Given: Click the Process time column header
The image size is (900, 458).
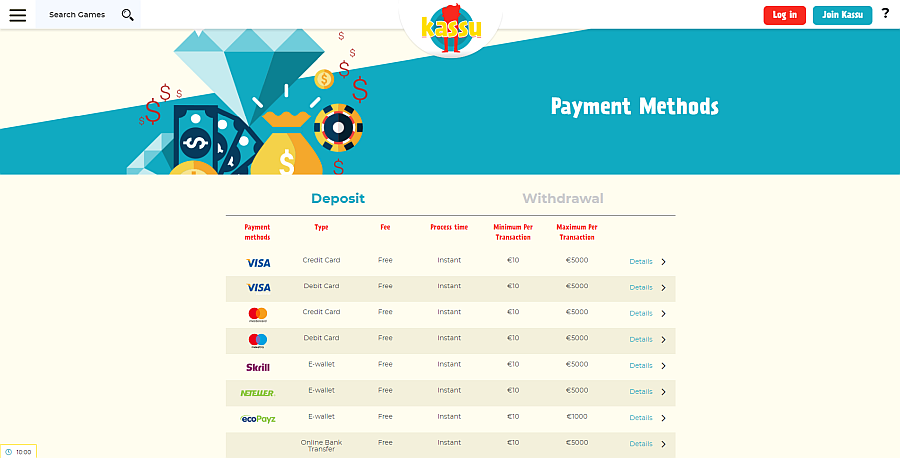Looking at the screenshot, I should [x=449, y=227].
